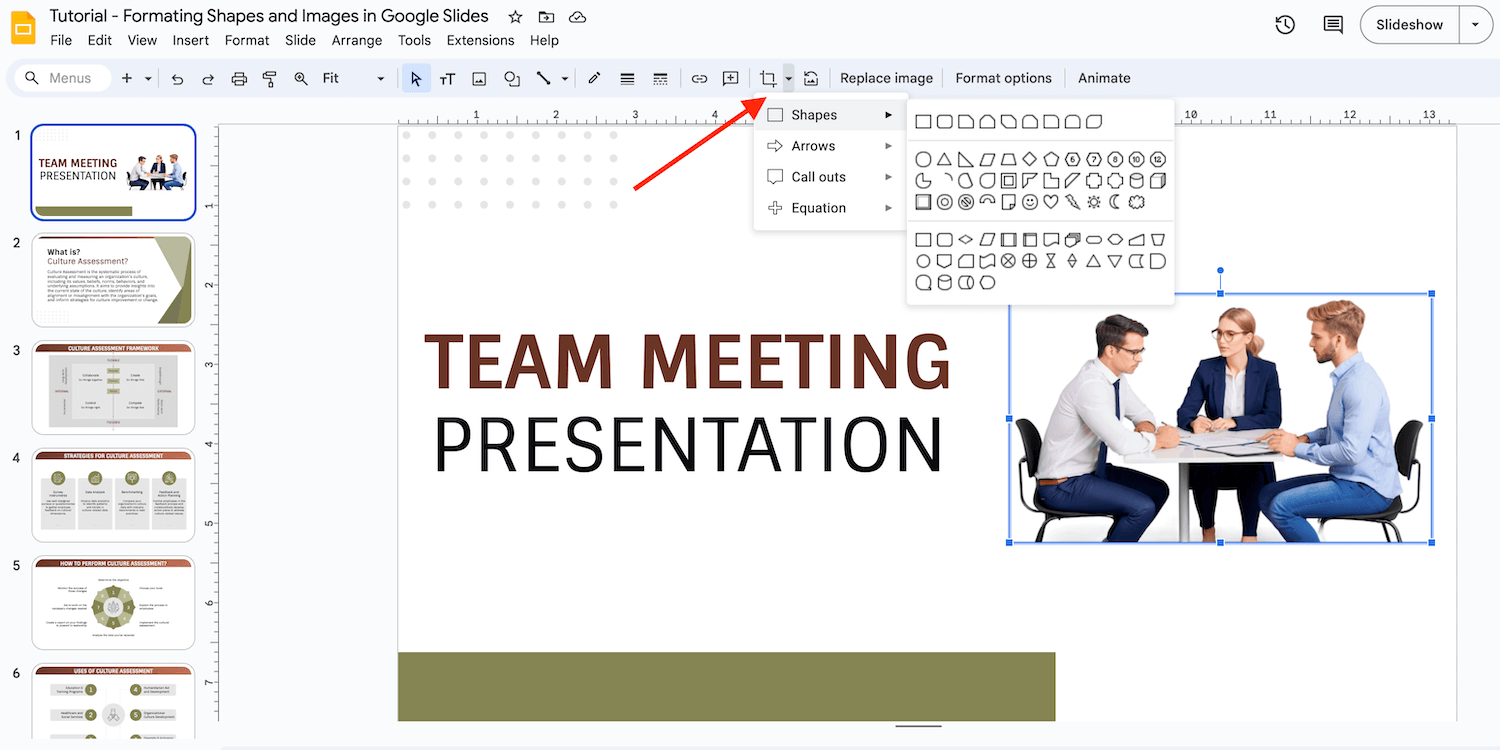This screenshot has width=1500, height=750.
Task: Activate the crop image tool
Action: pyautogui.click(x=770, y=78)
